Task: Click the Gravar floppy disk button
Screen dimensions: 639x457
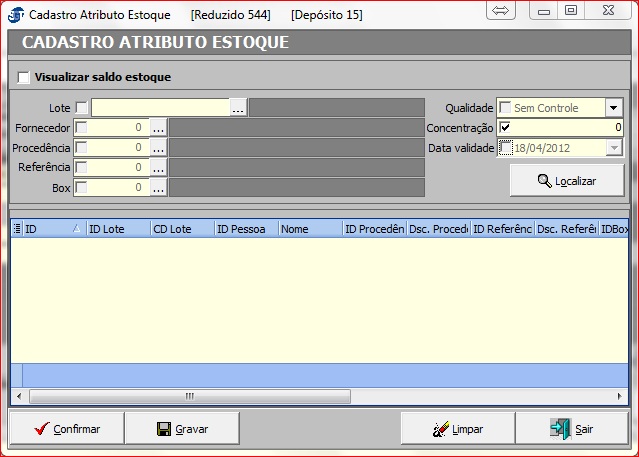Action: (x=182, y=428)
